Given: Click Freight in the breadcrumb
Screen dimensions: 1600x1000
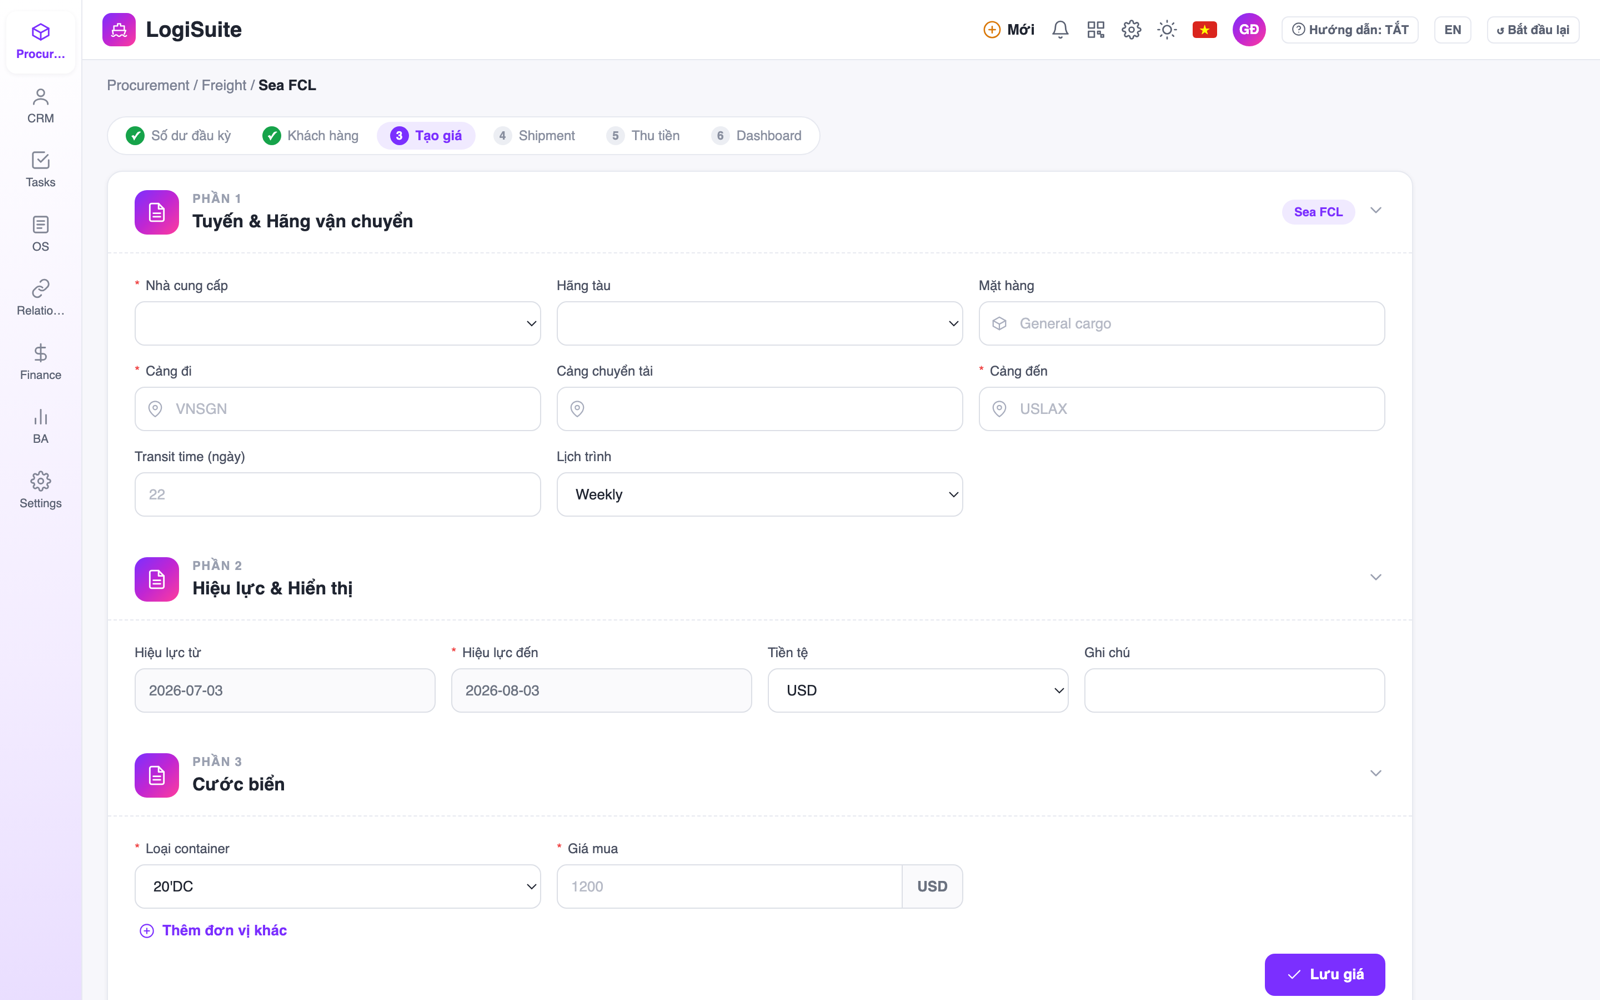Looking at the screenshot, I should tap(224, 85).
